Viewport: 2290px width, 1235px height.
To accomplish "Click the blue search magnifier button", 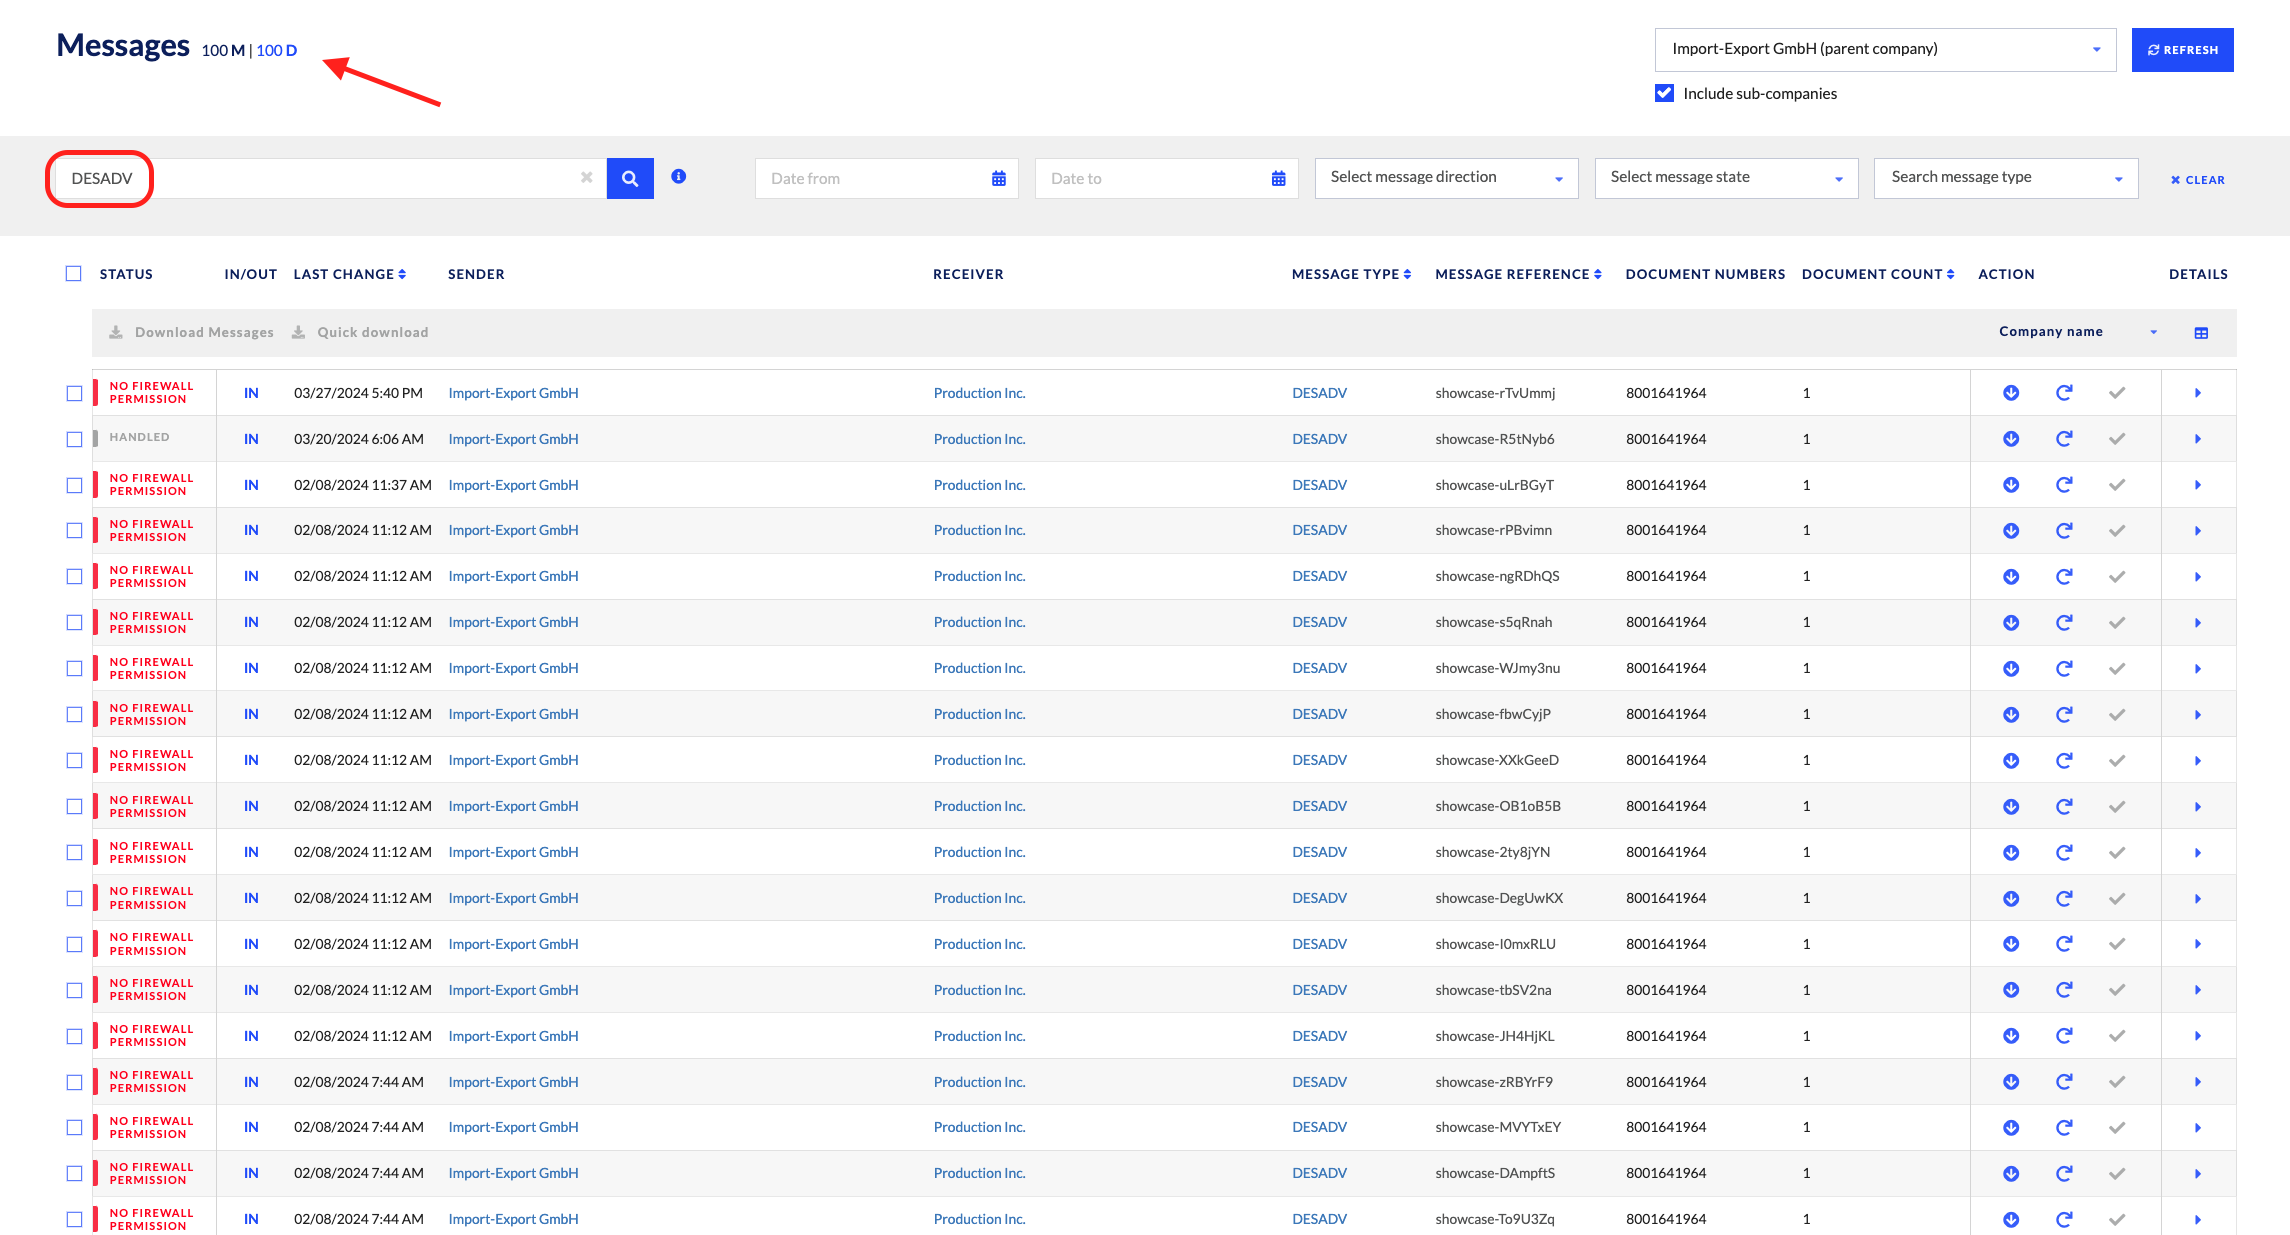I will 630,178.
